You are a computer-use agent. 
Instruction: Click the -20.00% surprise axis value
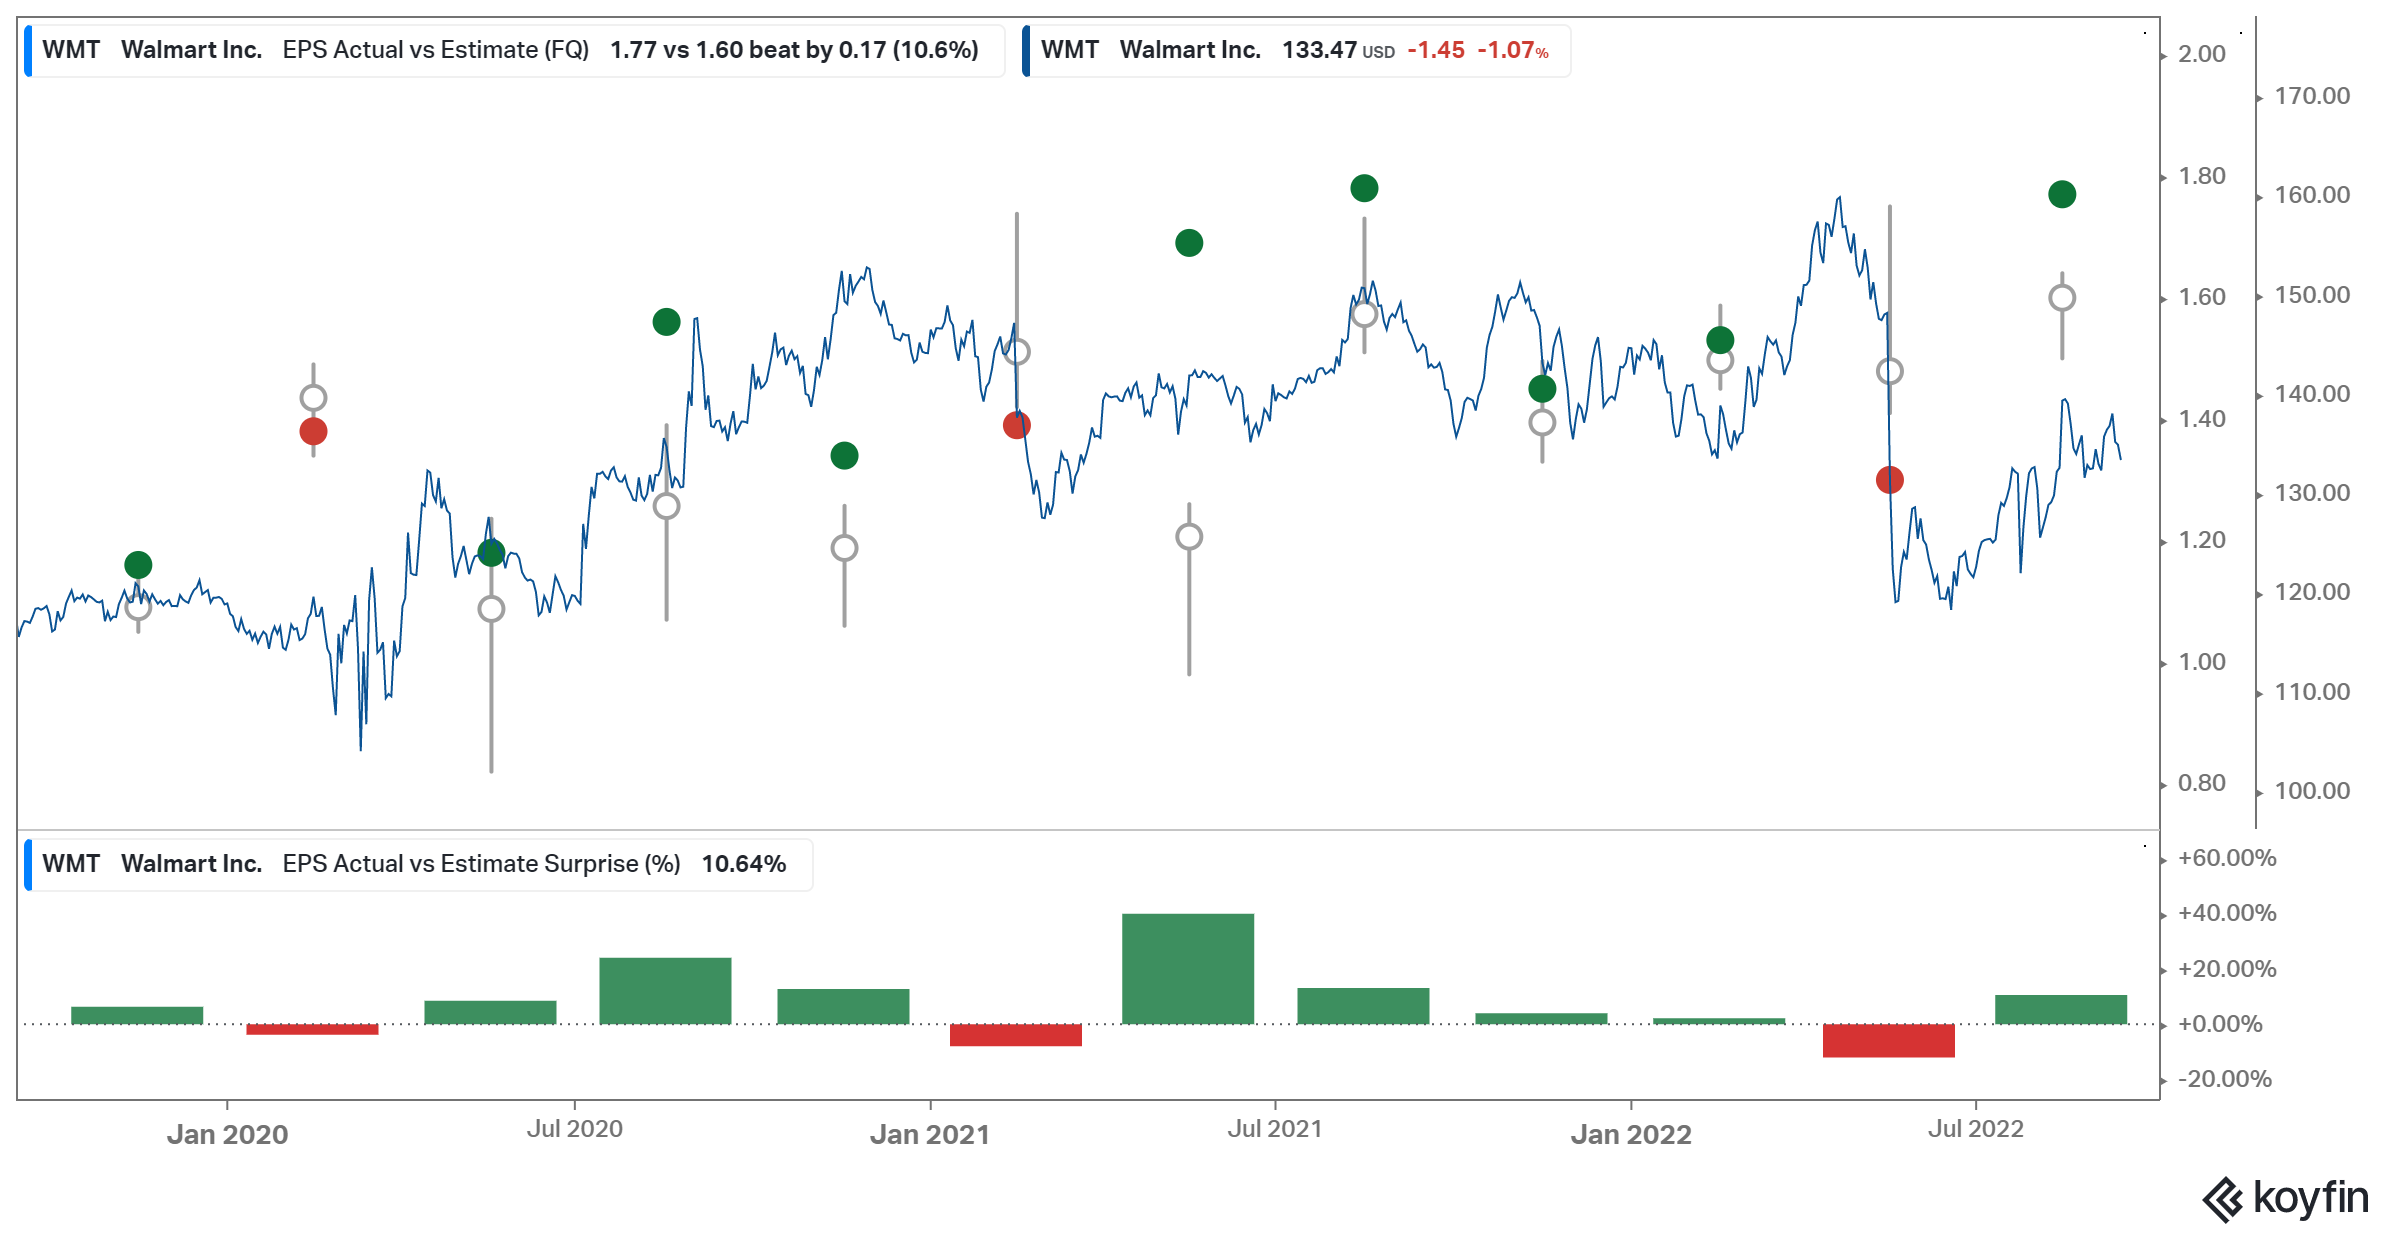pos(2225,1079)
